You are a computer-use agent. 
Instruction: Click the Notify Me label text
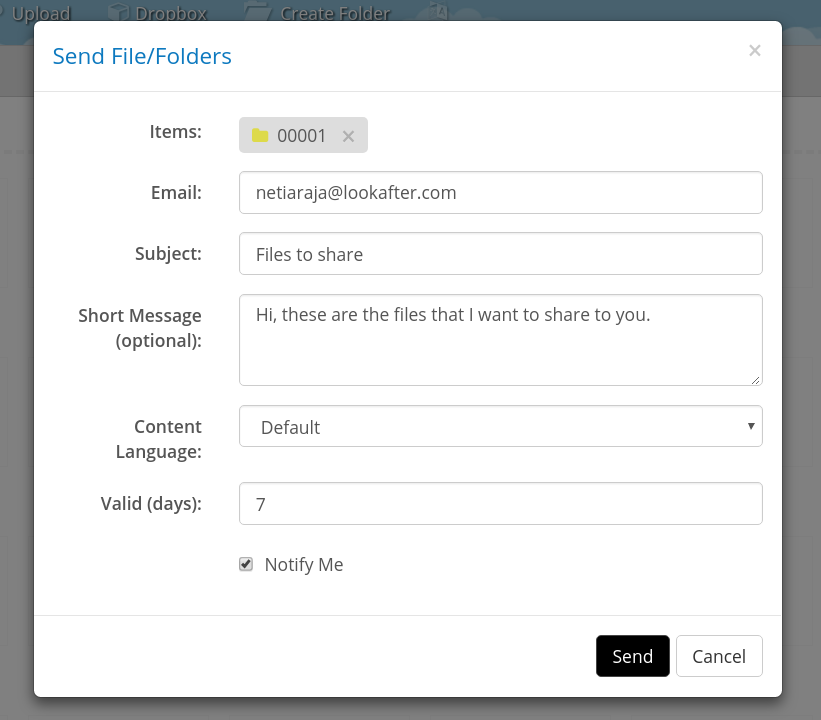coord(303,565)
